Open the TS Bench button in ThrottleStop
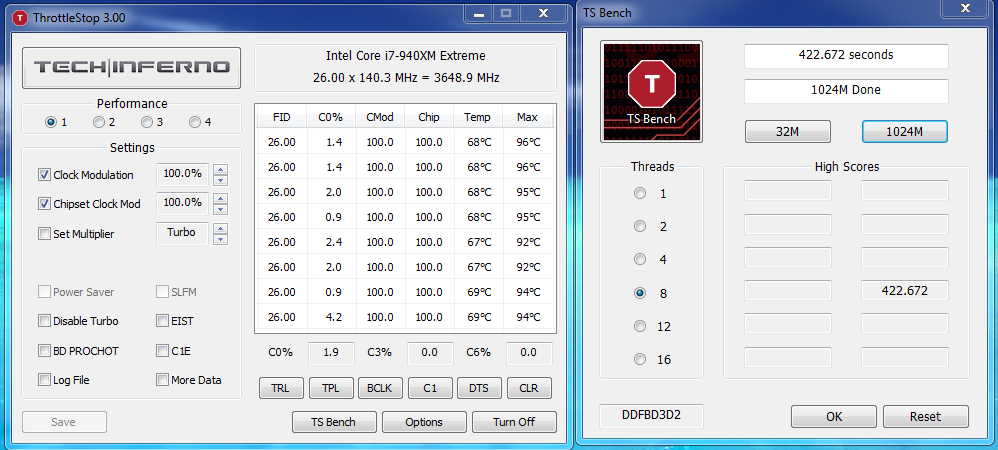Viewport: 998px width, 450px height. point(334,422)
